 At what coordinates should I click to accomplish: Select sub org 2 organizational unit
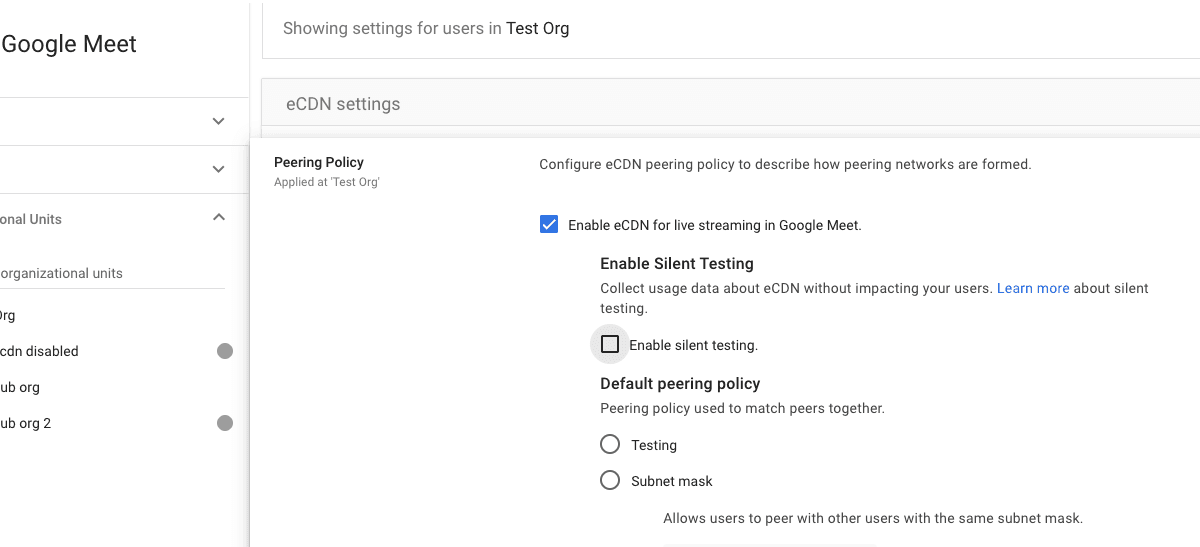(26, 423)
